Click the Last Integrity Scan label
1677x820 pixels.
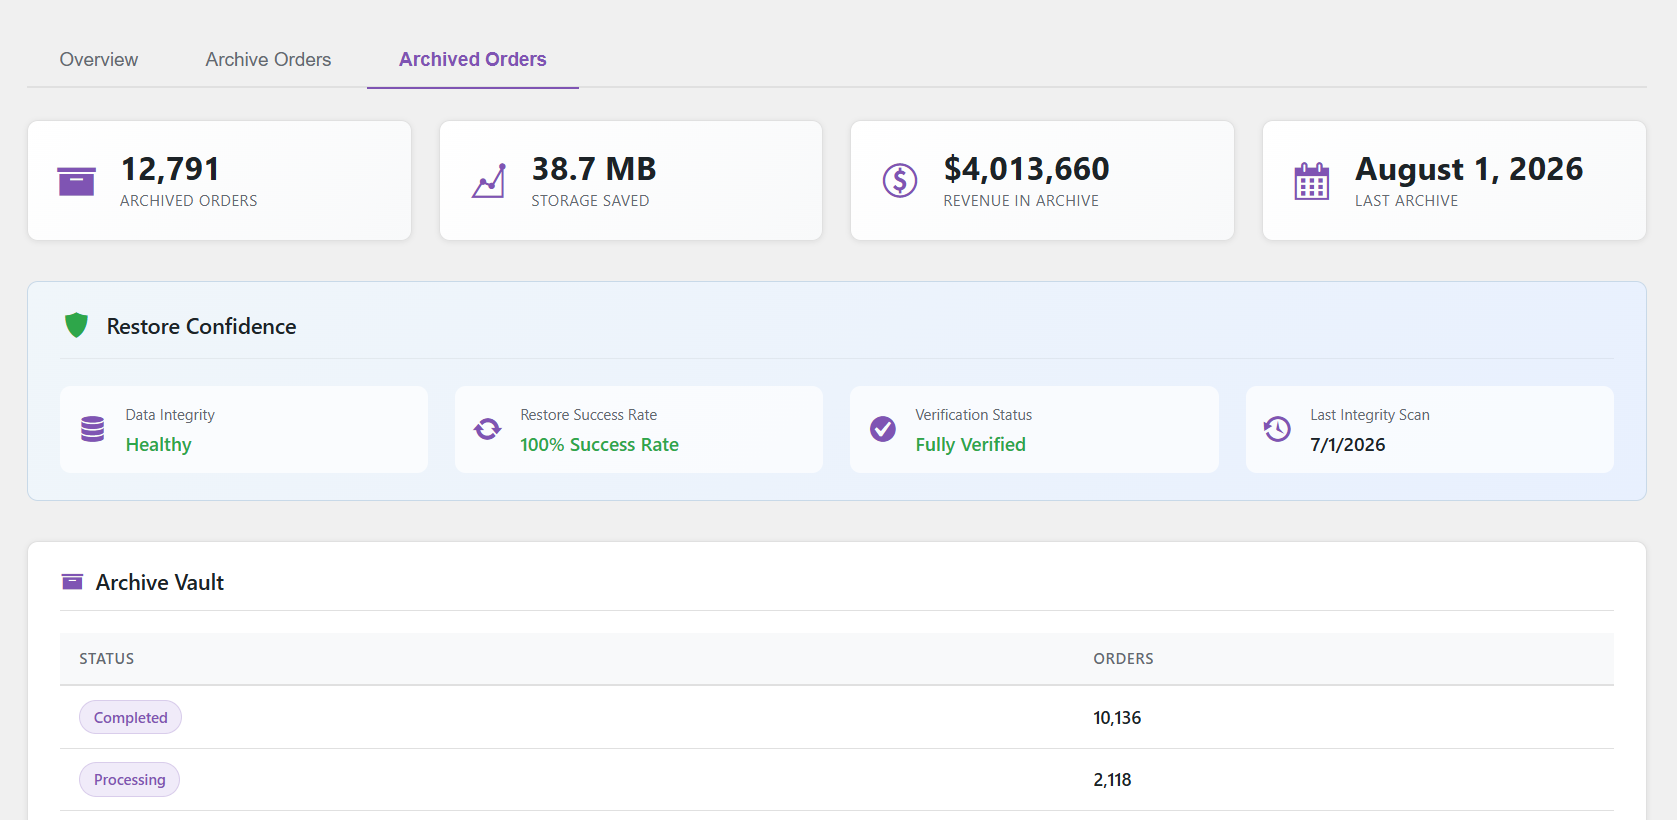[1369, 414]
